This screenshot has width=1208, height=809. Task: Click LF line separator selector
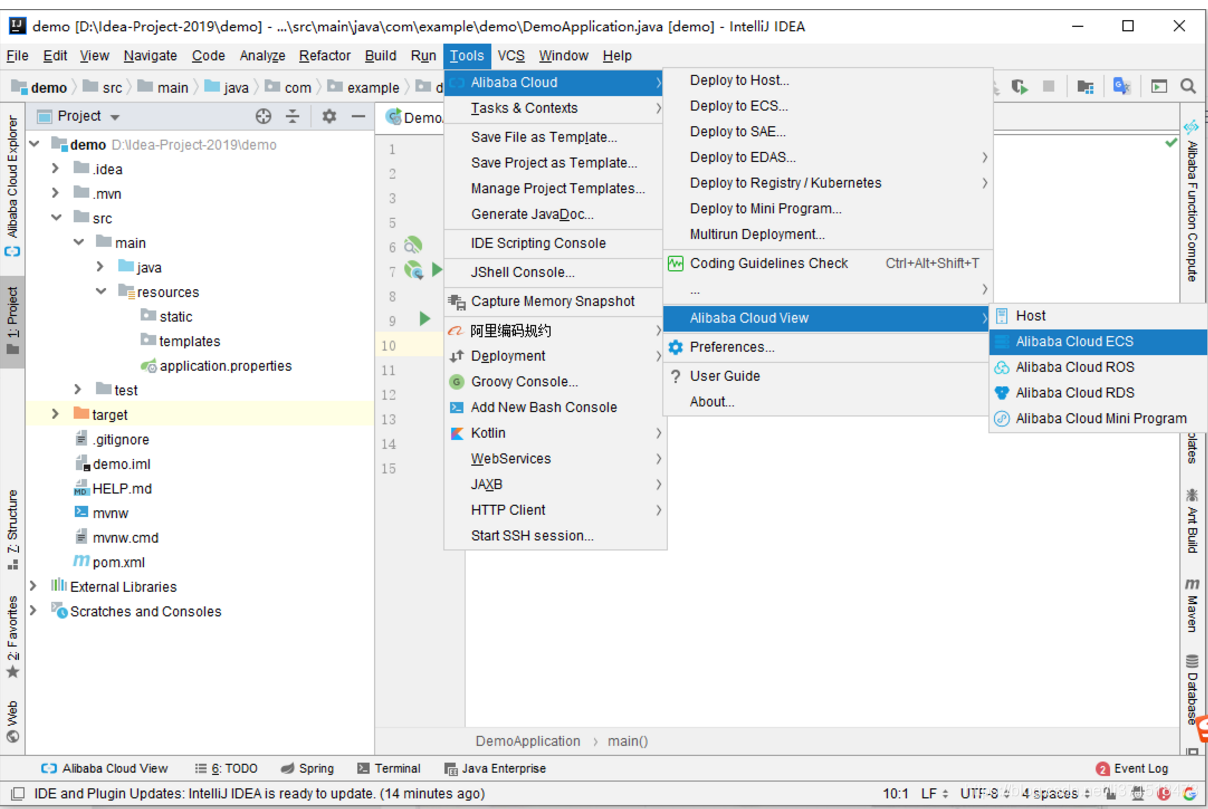934,794
